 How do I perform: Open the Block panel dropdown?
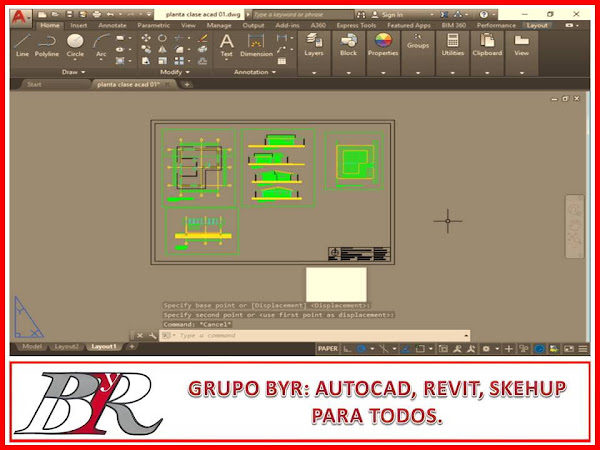[x=348, y=73]
